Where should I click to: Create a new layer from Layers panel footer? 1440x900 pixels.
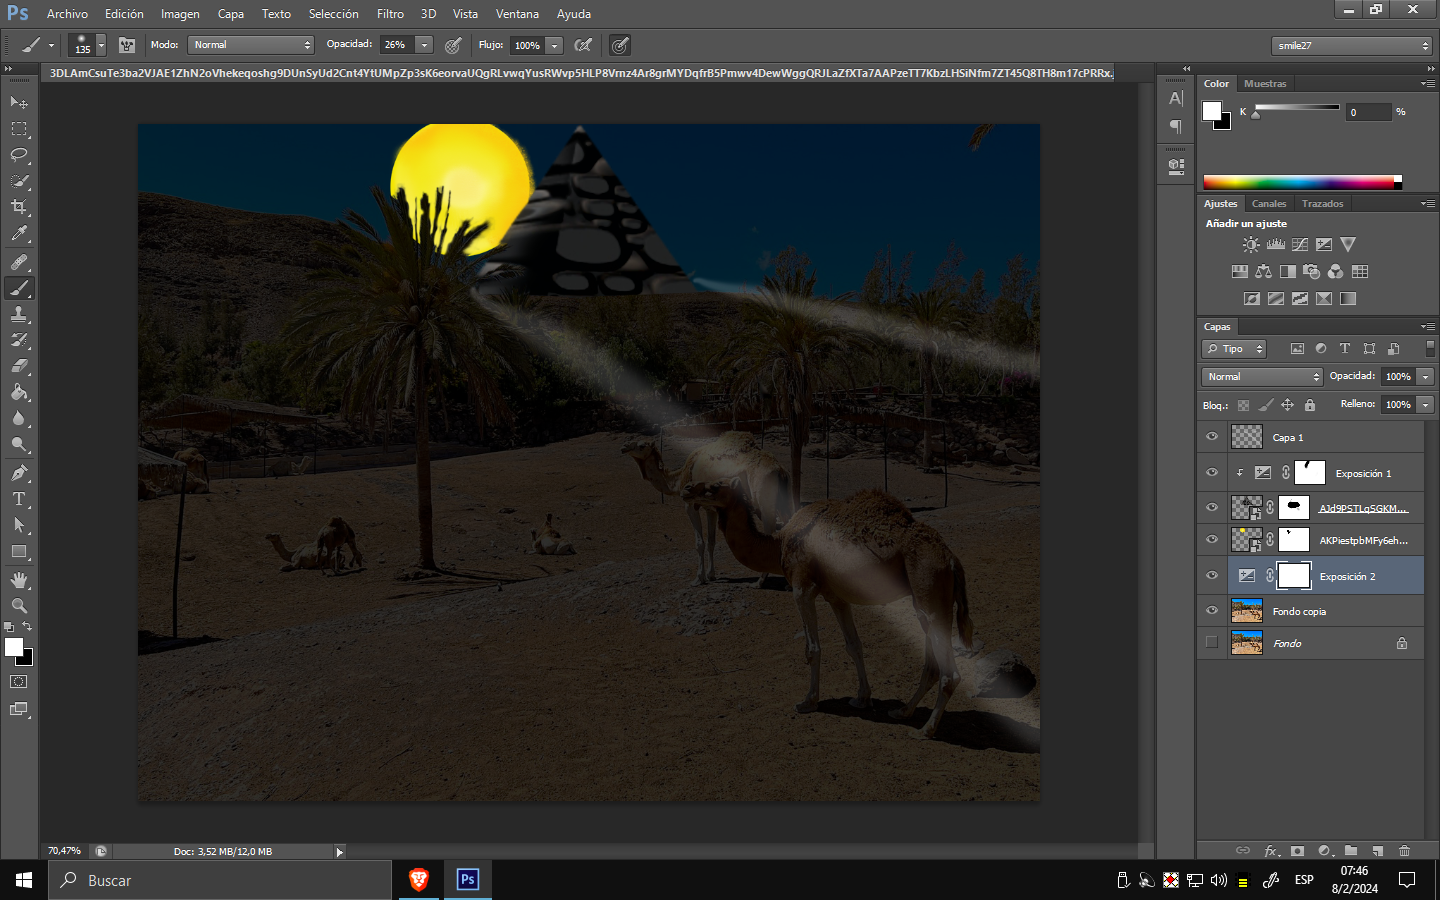click(1378, 851)
